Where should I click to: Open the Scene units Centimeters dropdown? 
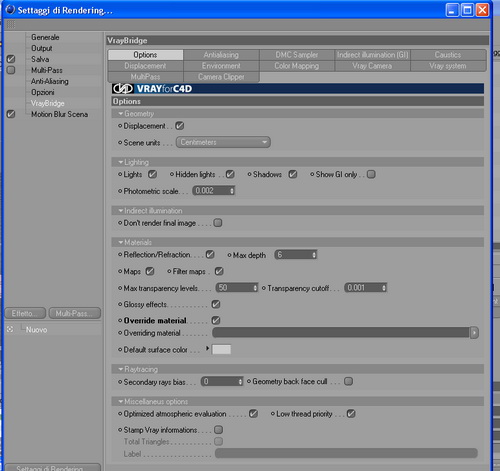point(223,142)
